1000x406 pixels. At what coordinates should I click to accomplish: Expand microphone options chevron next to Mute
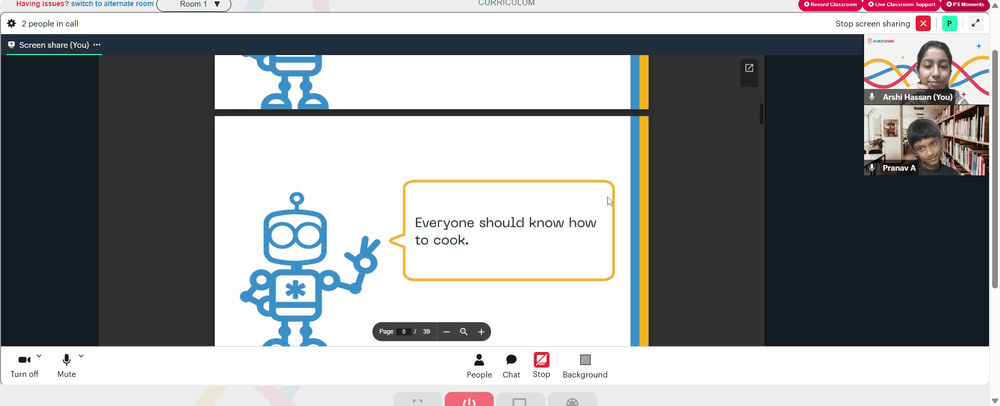tap(81, 356)
